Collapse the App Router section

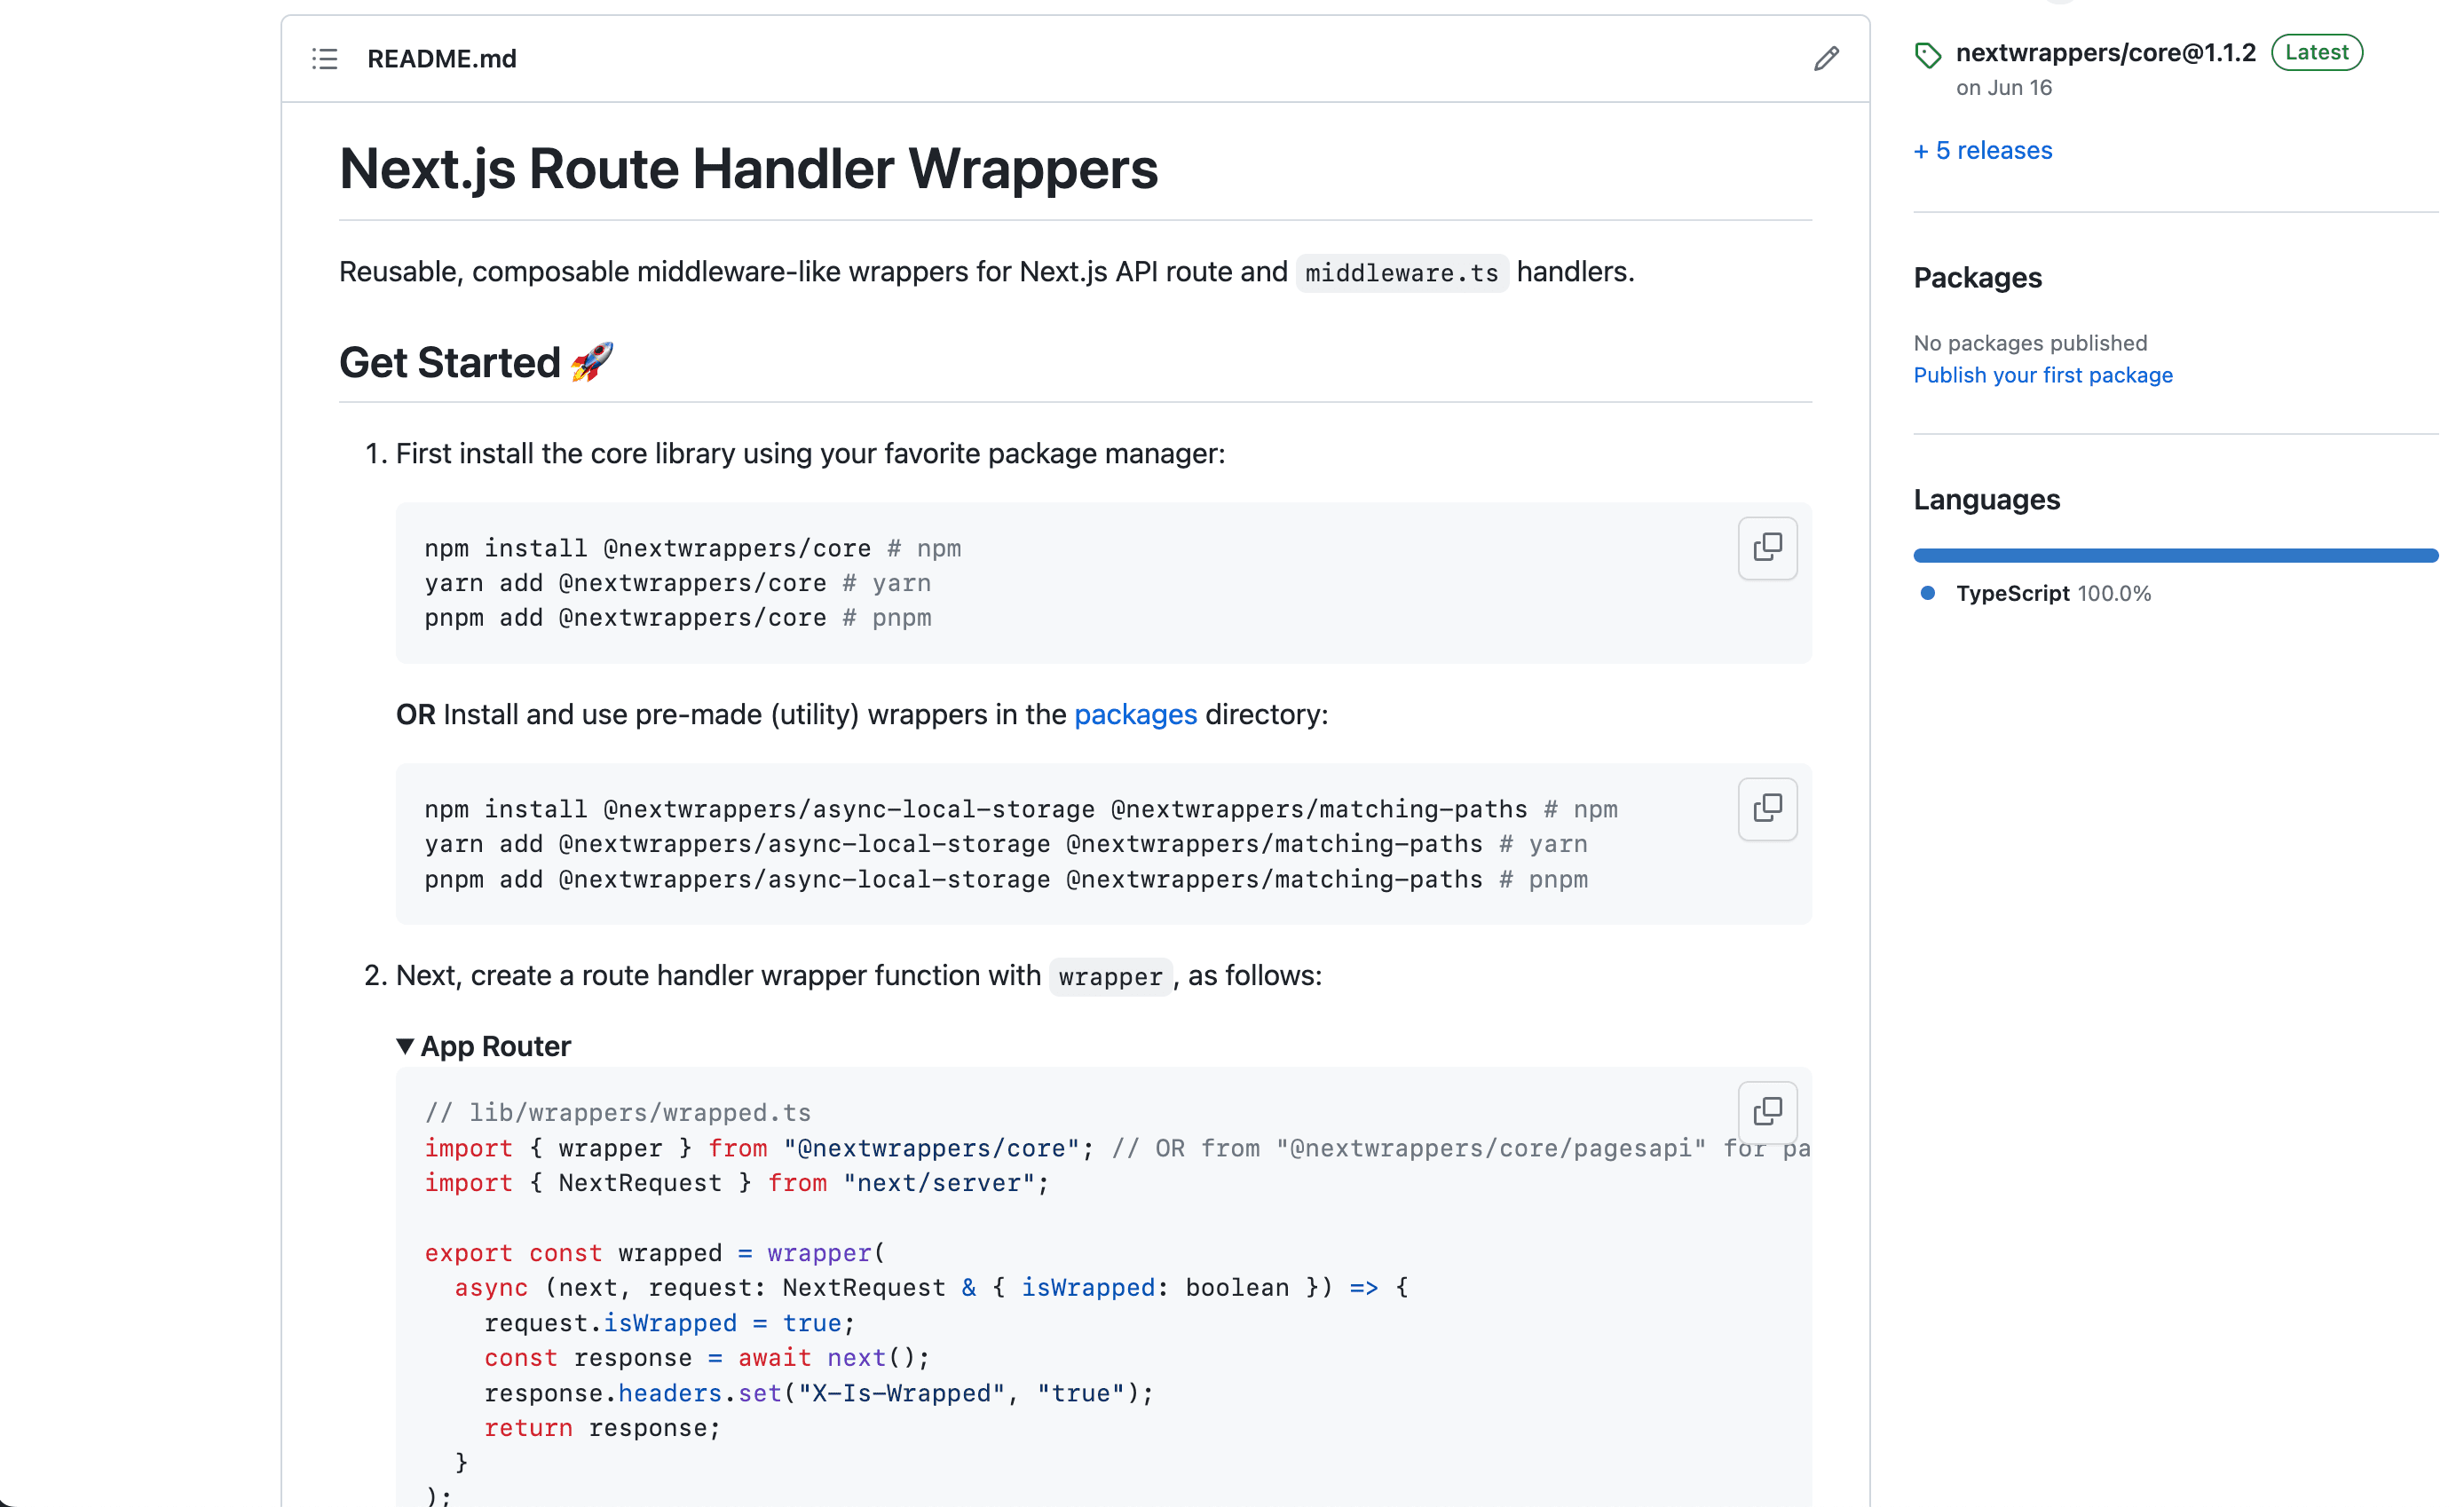[x=484, y=1046]
